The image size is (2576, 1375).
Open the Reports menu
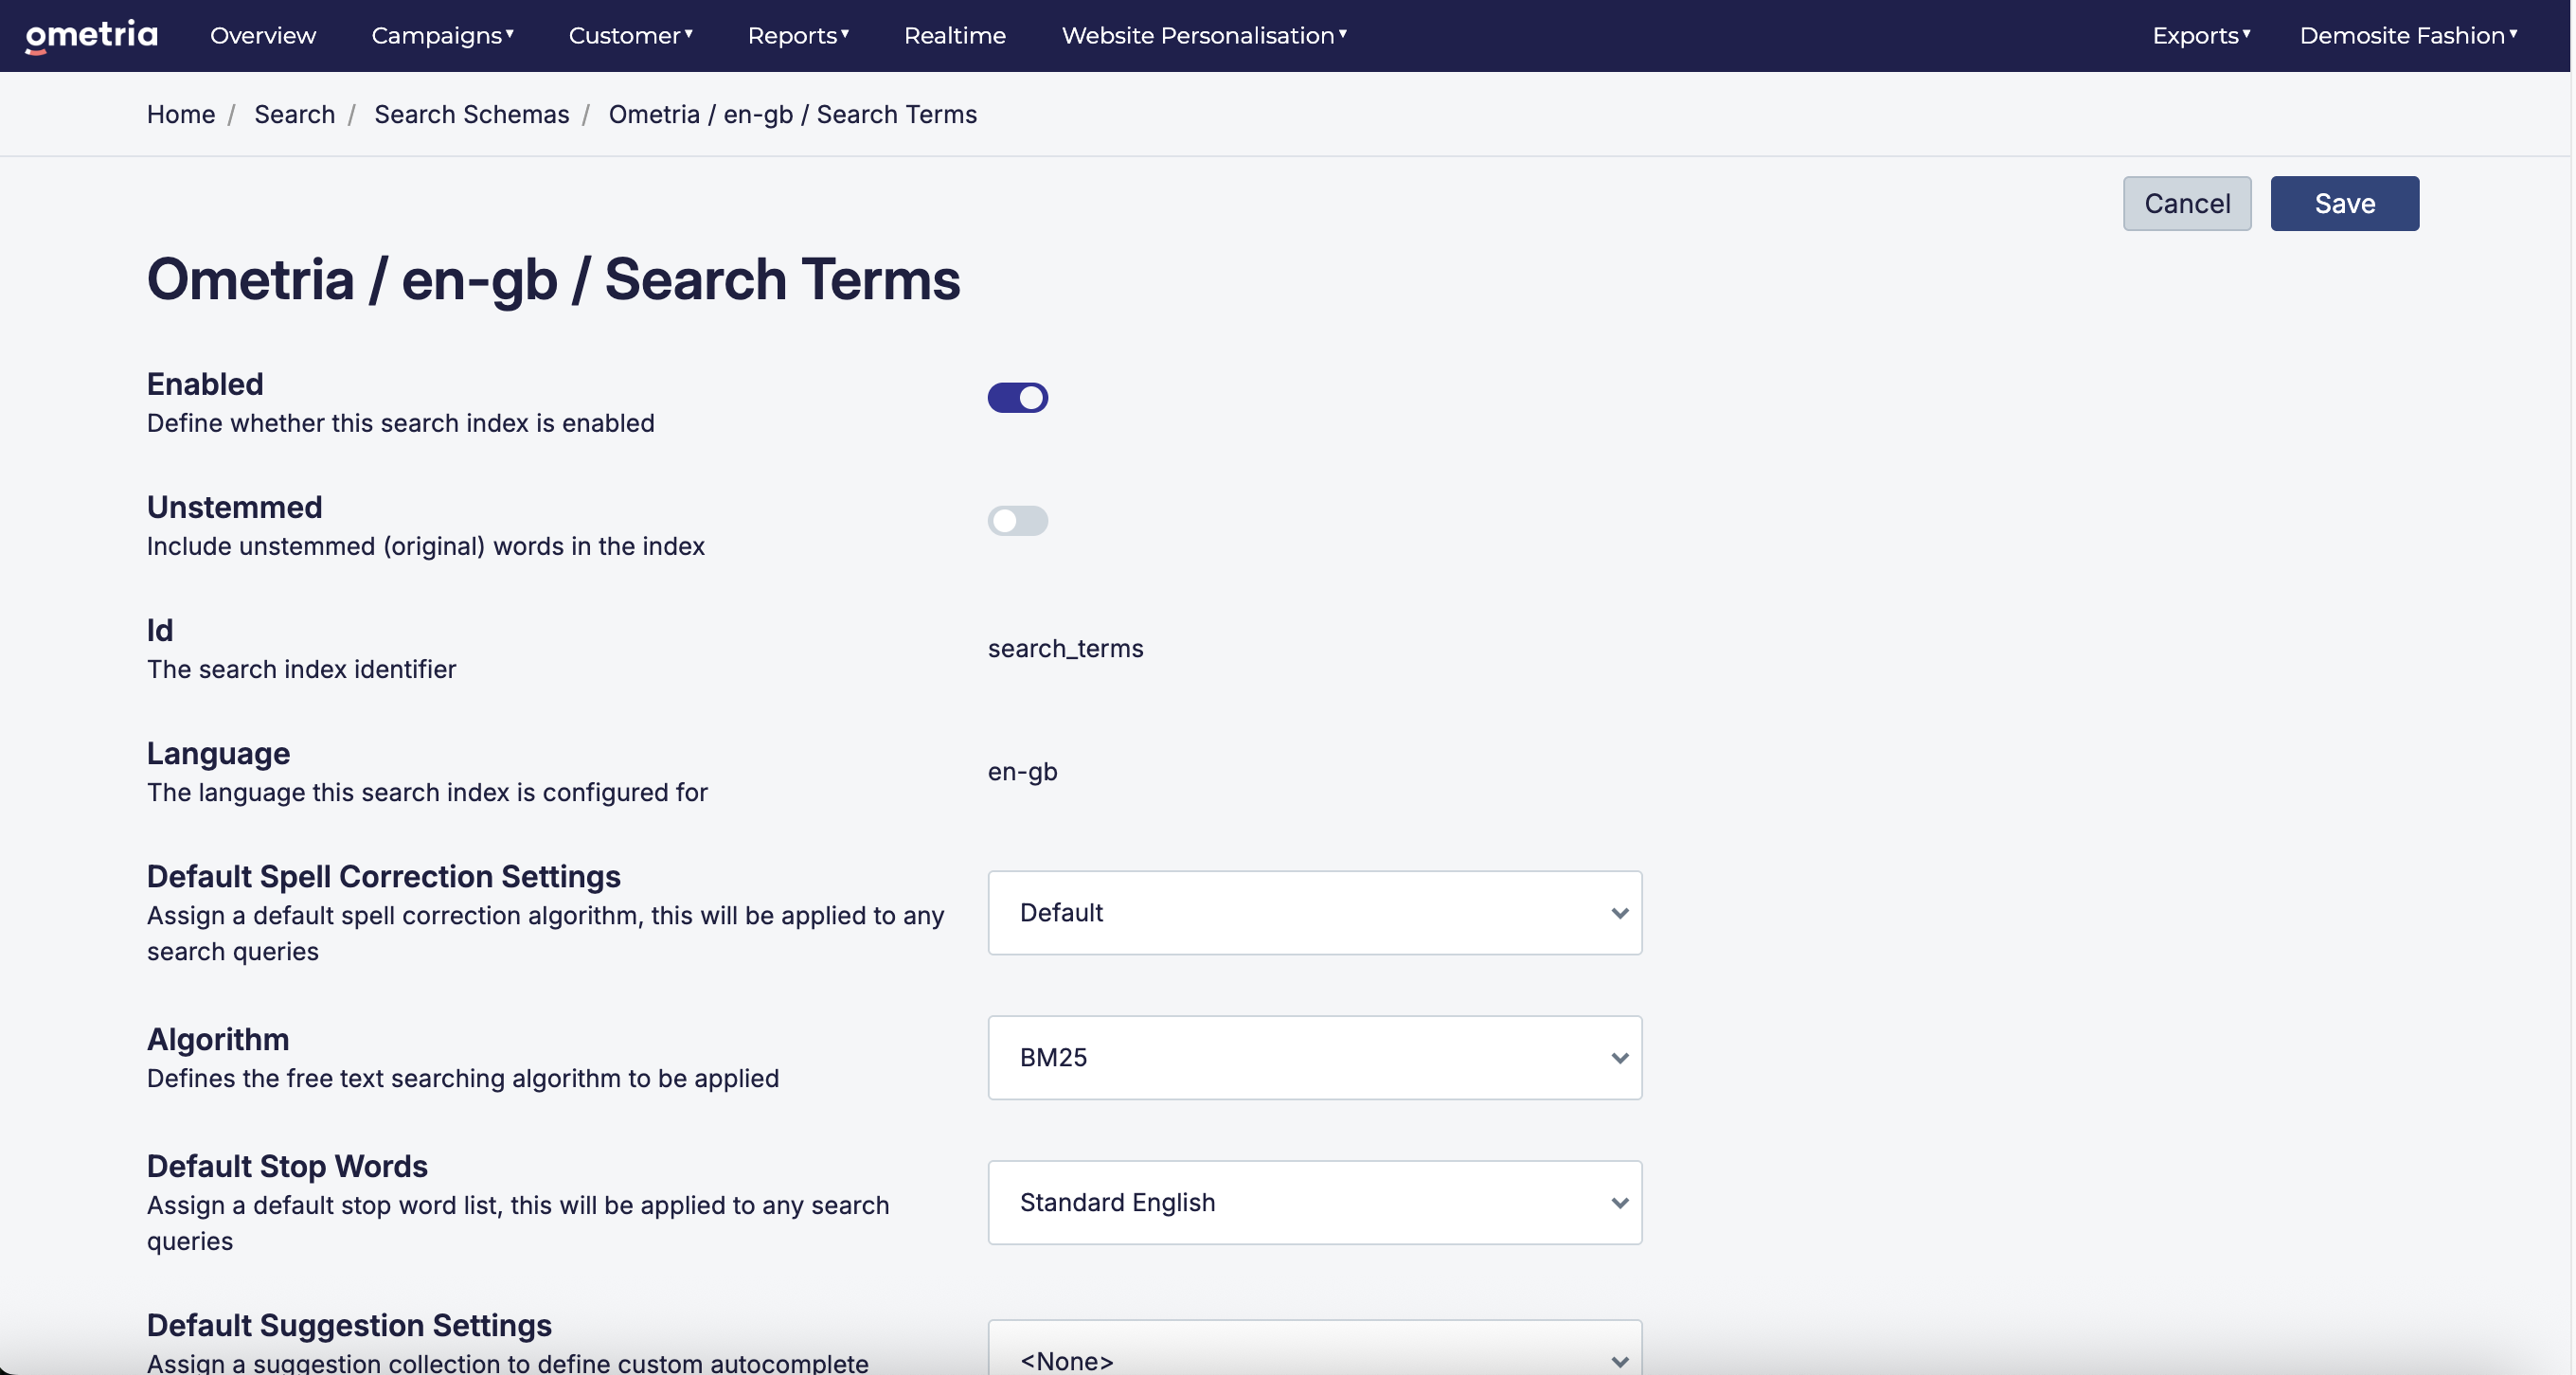798,36
